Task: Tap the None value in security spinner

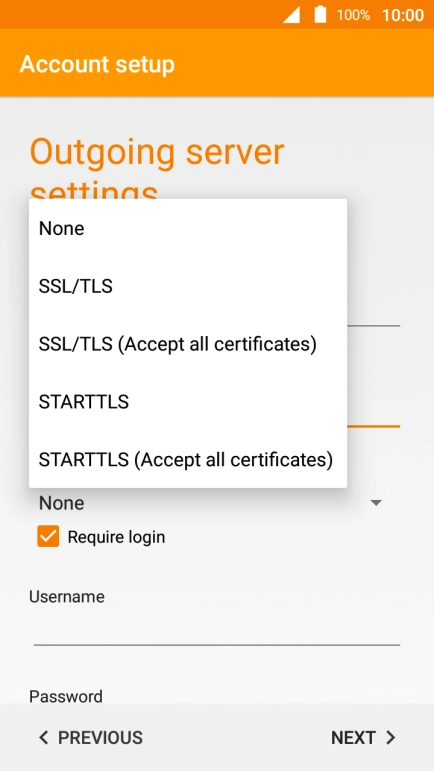Action: [61, 503]
